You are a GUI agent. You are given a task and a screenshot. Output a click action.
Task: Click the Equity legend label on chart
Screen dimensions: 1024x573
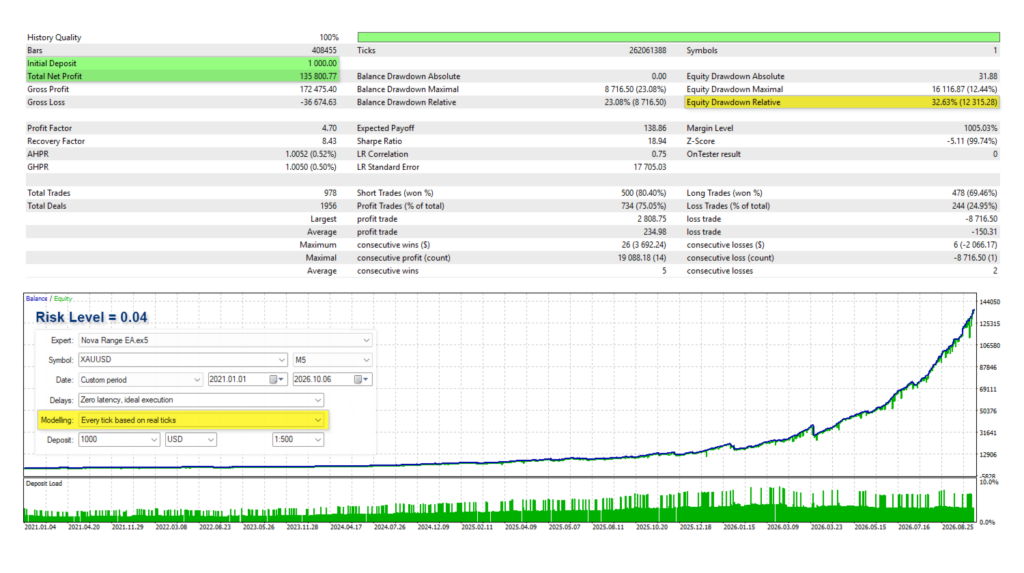click(x=63, y=299)
